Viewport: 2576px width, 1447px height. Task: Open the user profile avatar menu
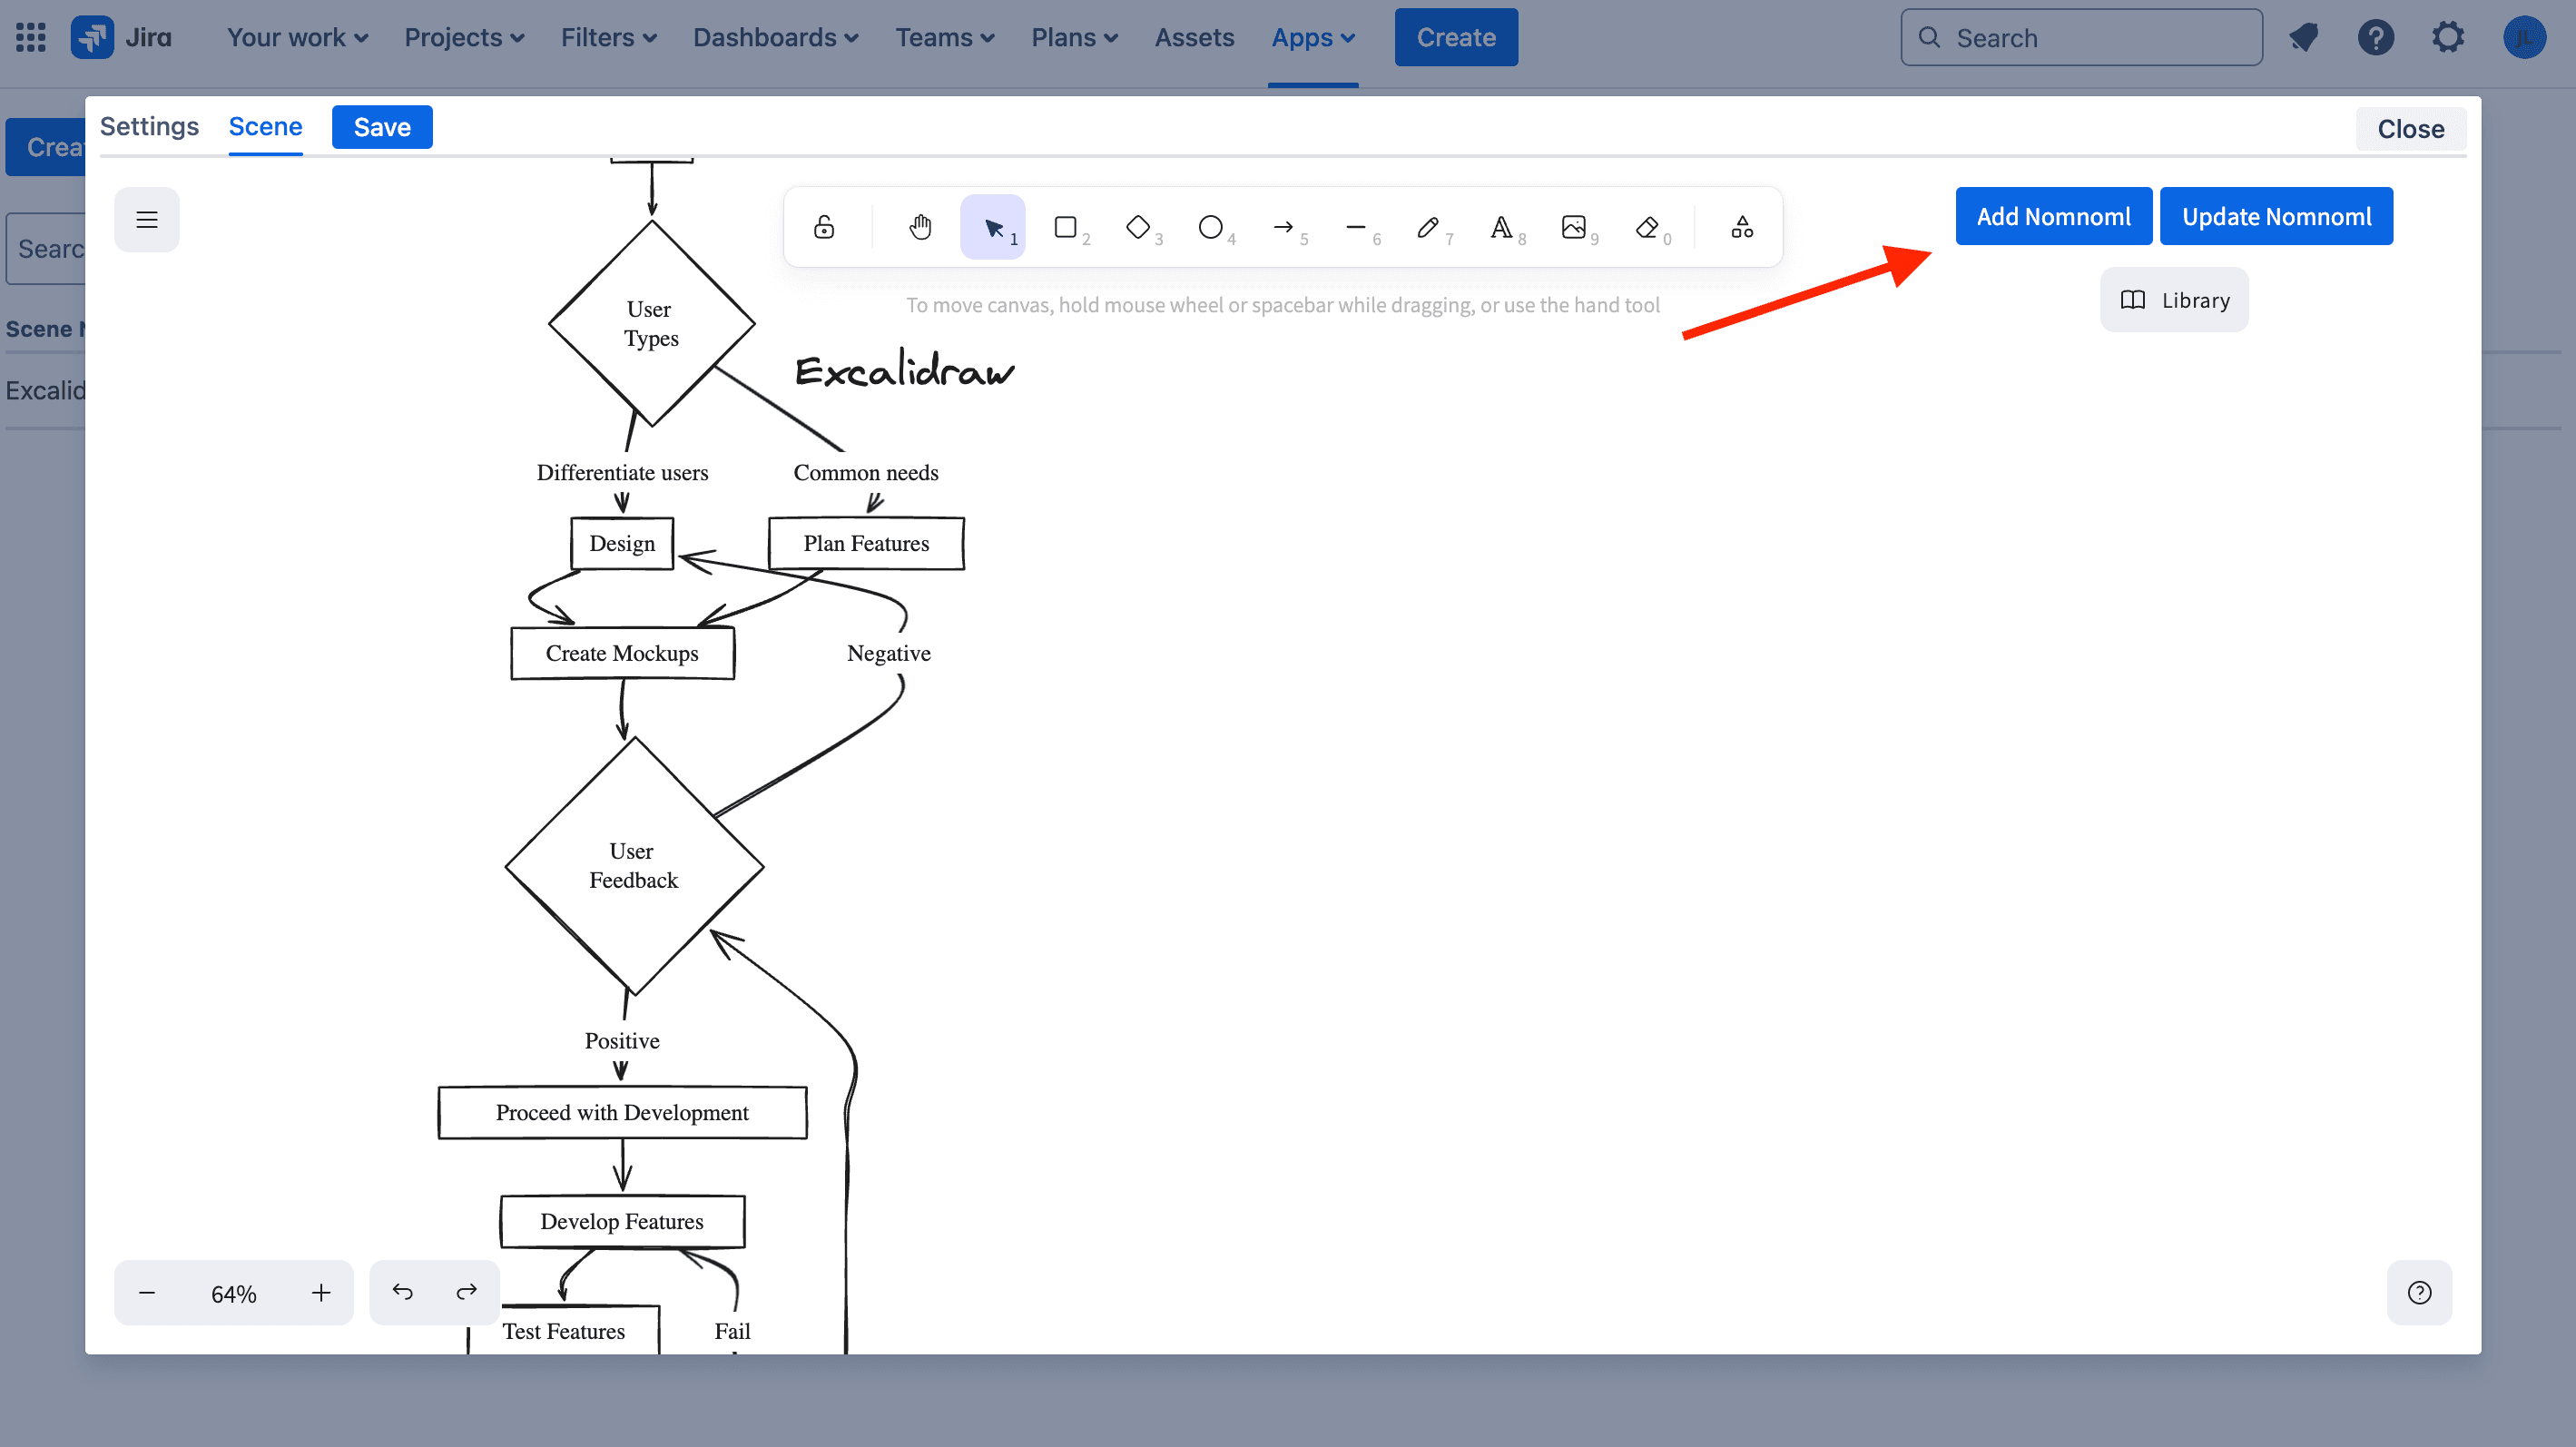[x=2524, y=37]
